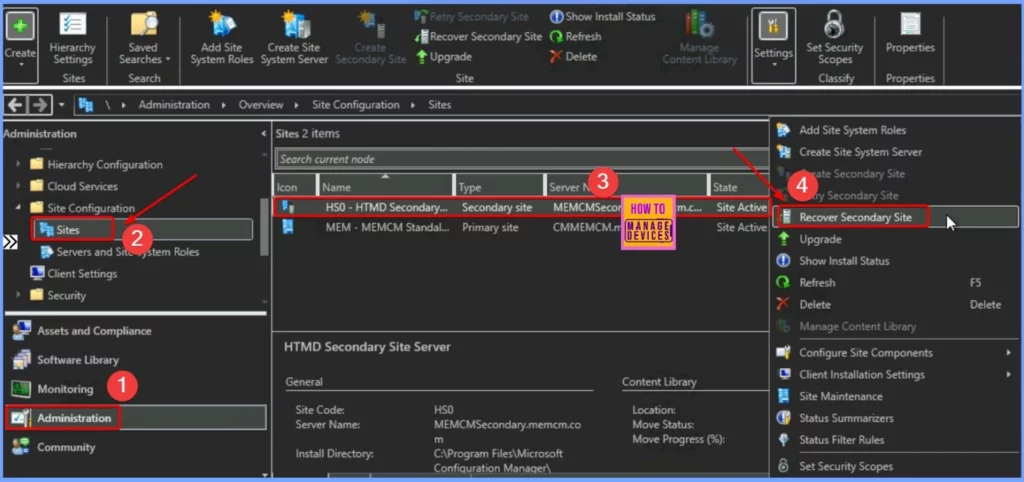The height and width of the screenshot is (482, 1024).
Task: Click Set Security Scopes ribbon icon
Action: 835,39
